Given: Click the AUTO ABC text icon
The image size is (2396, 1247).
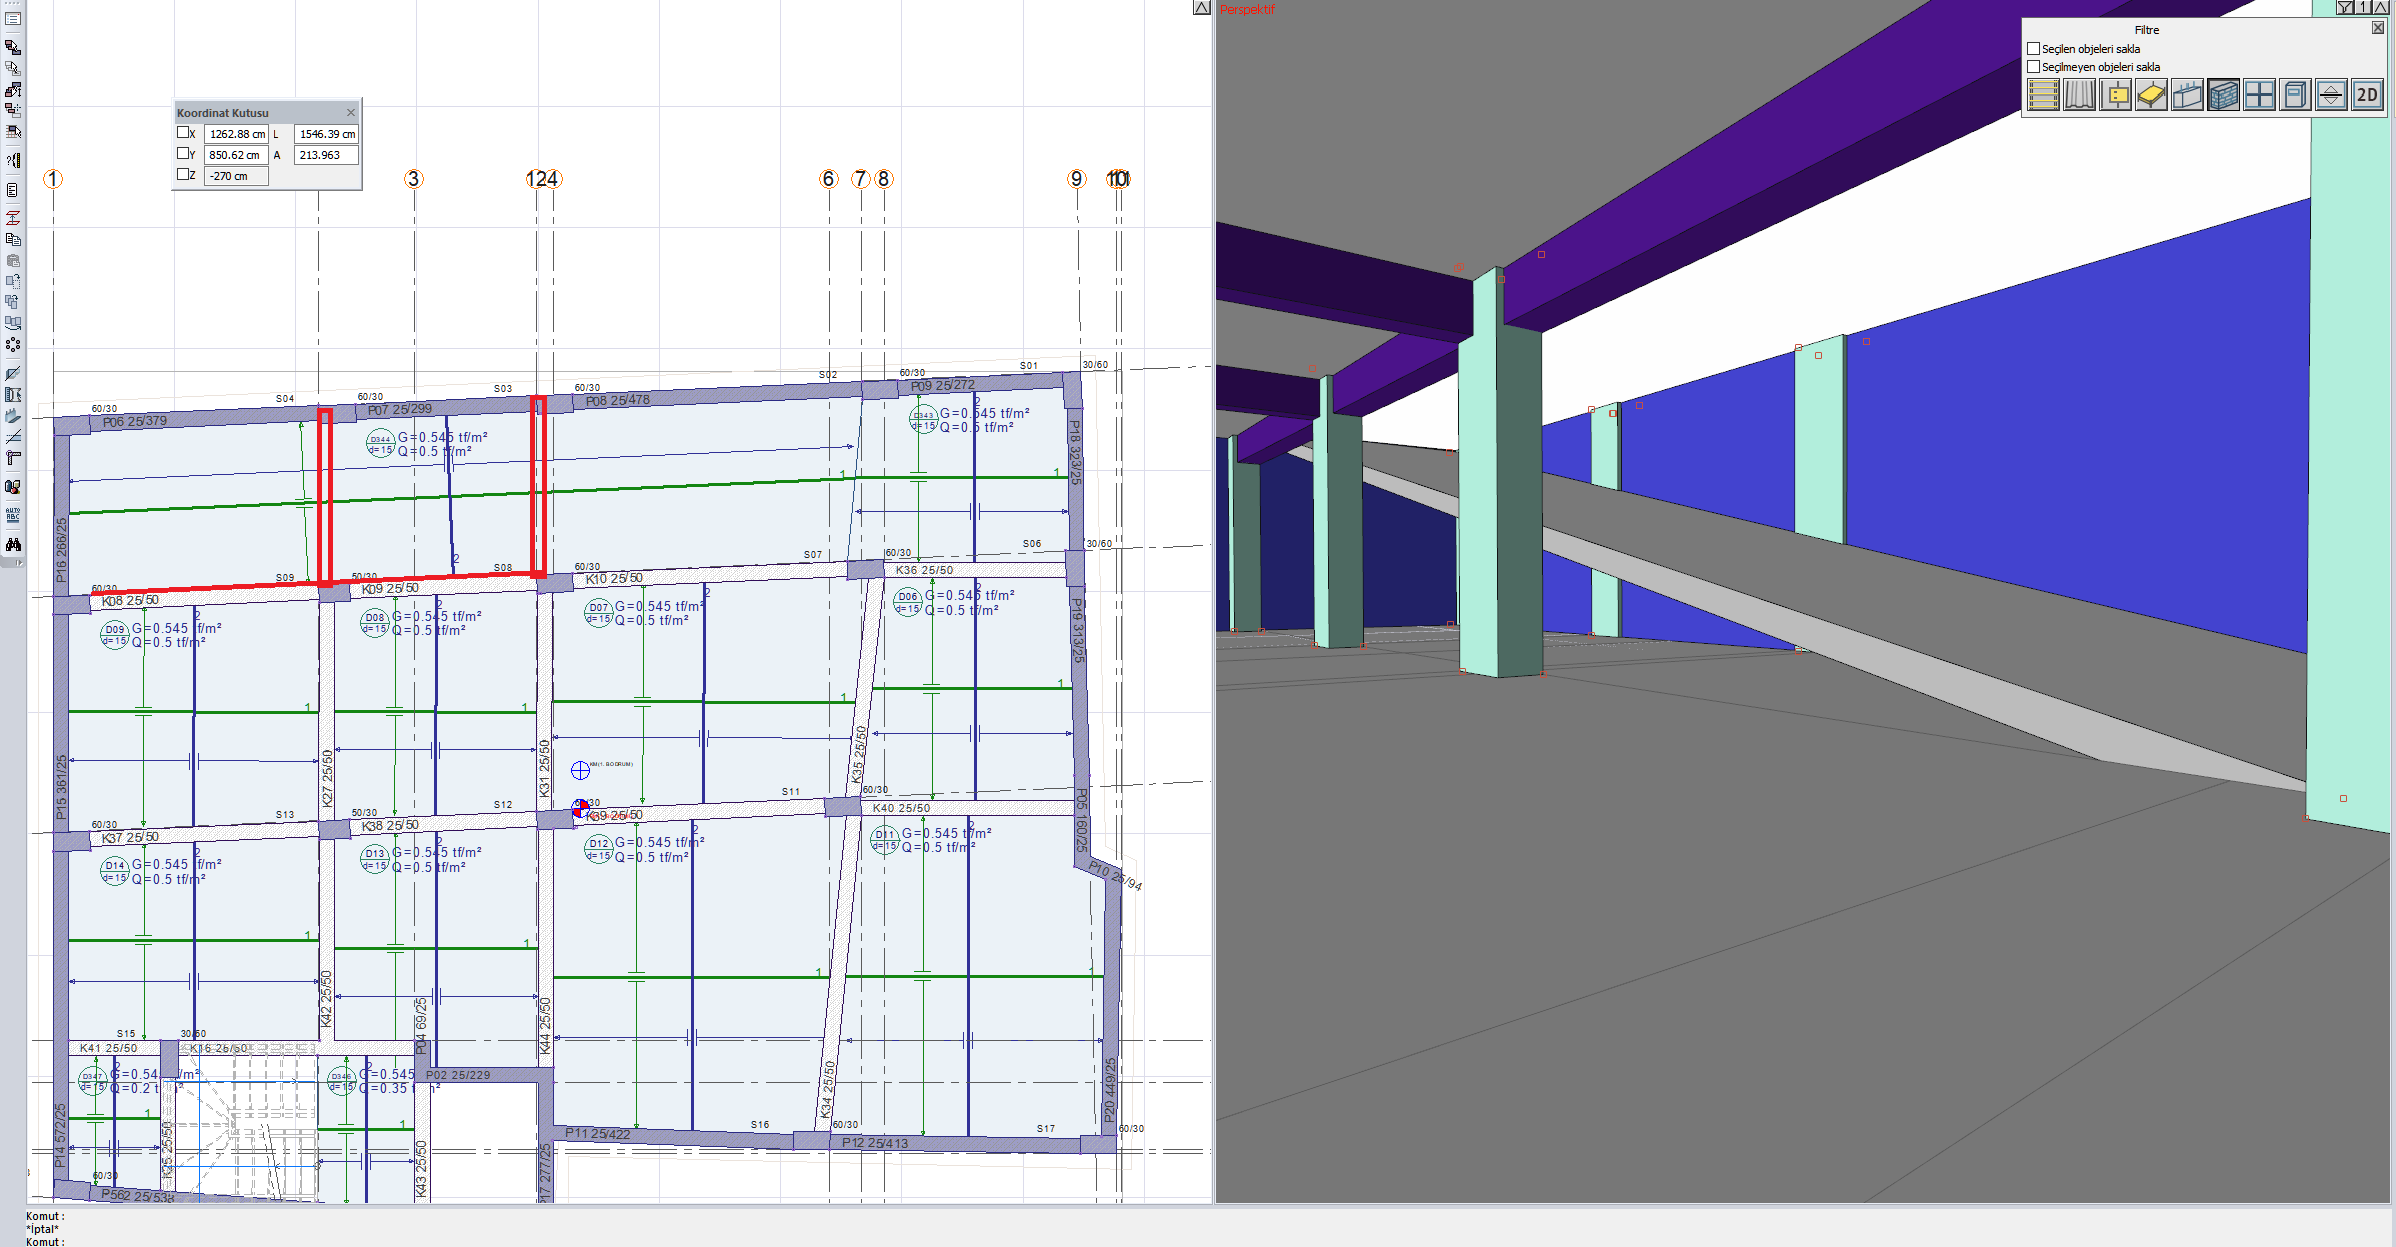Looking at the screenshot, I should point(13,515).
